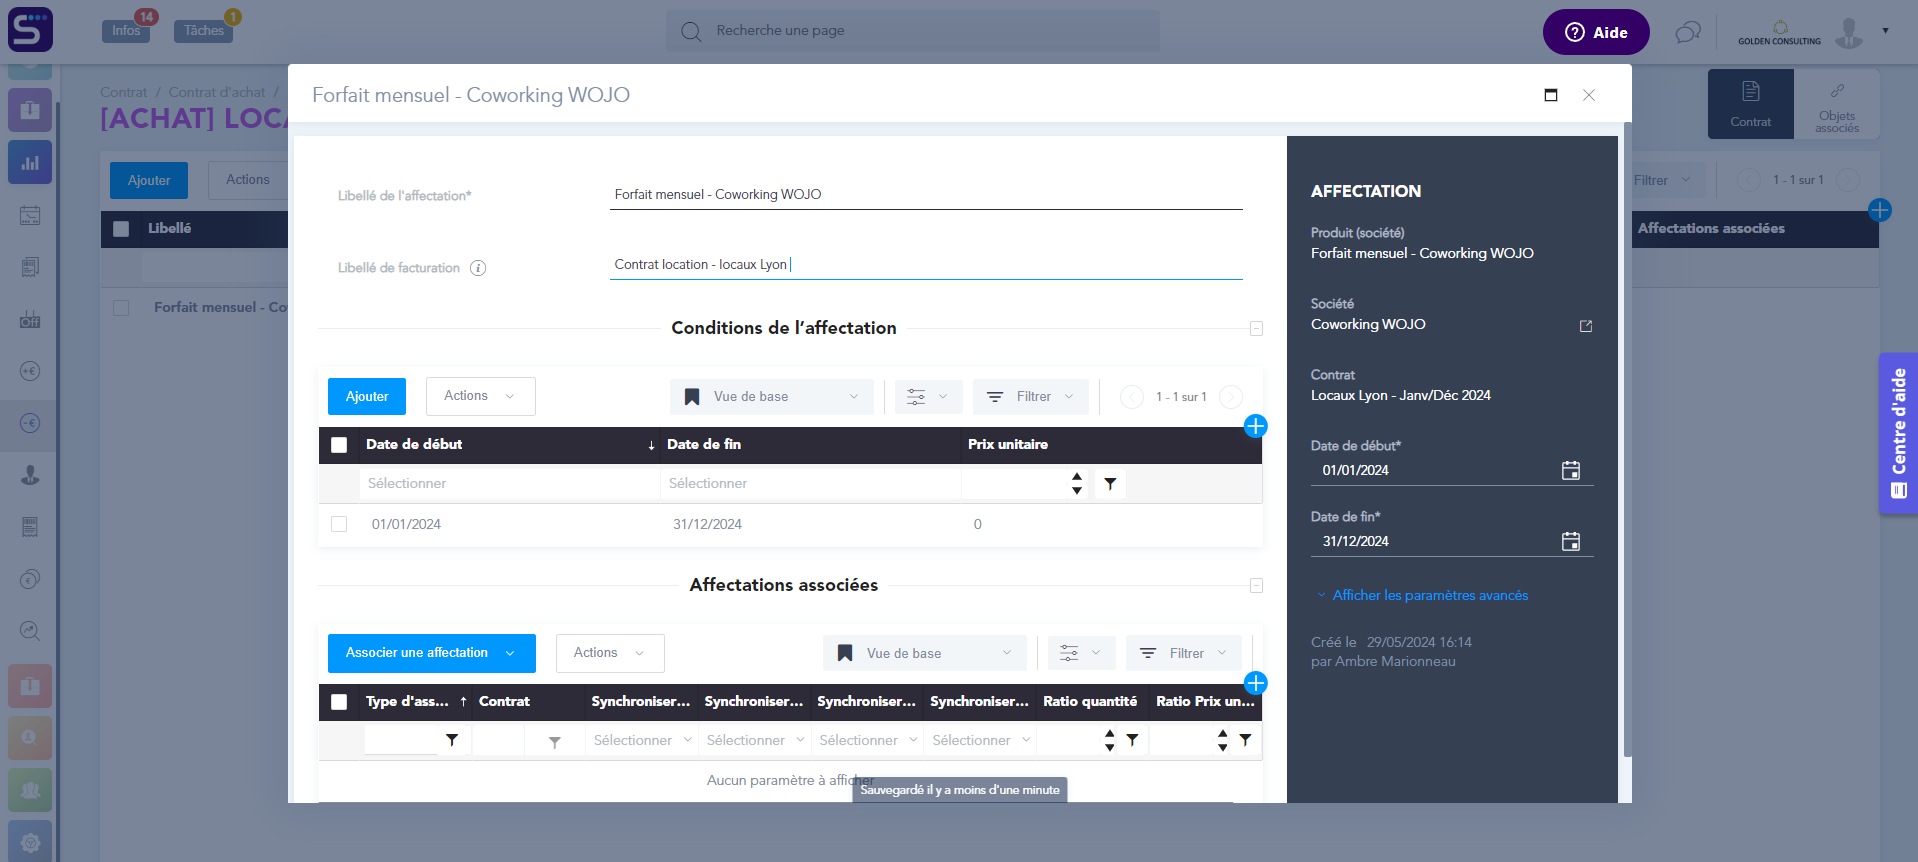
Task: Toggle select-all checkbox in the Affectations associées table header
Action: [x=339, y=702]
